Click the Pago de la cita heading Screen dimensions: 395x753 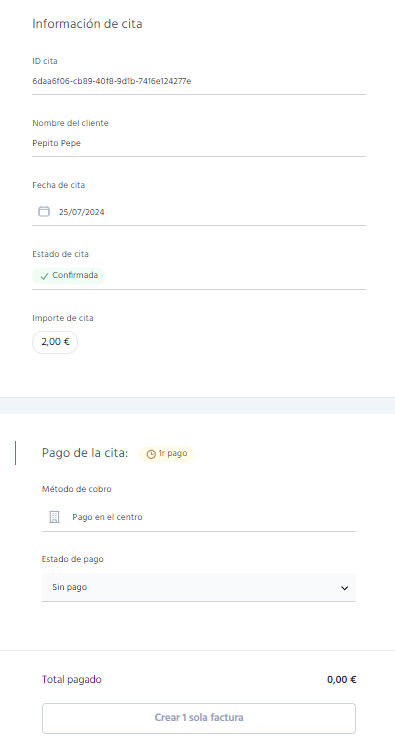[85, 453]
